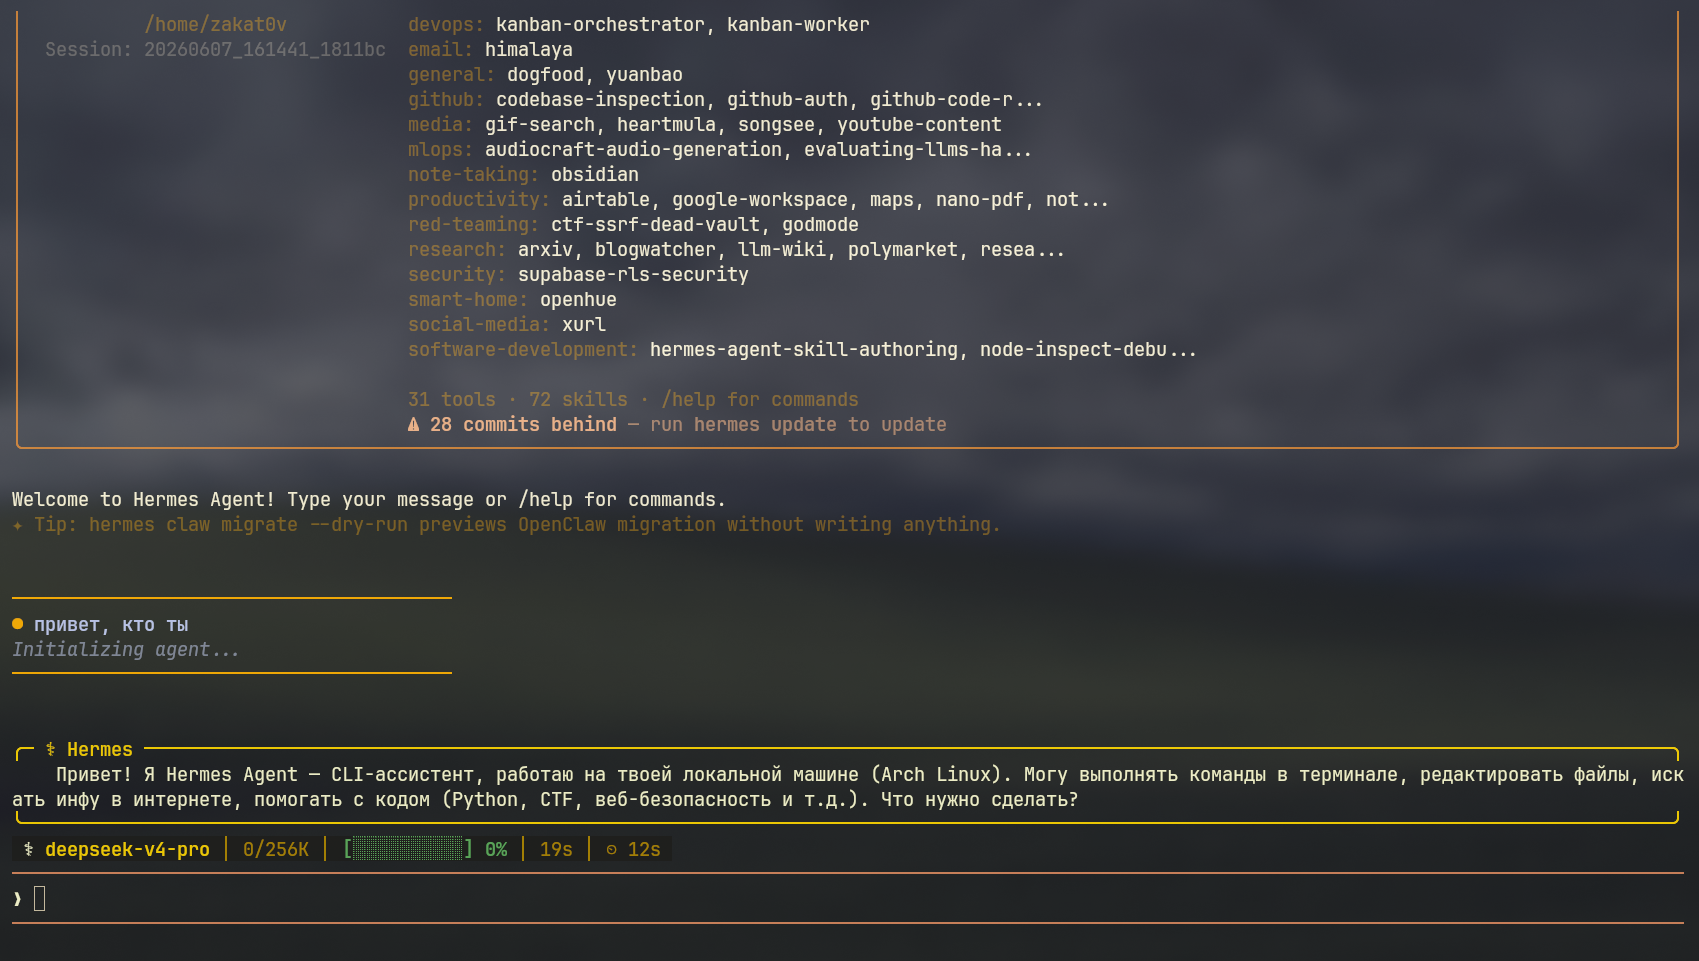Click the "arxiv" research skill
Screen dimensions: 1699x961
[545, 250]
